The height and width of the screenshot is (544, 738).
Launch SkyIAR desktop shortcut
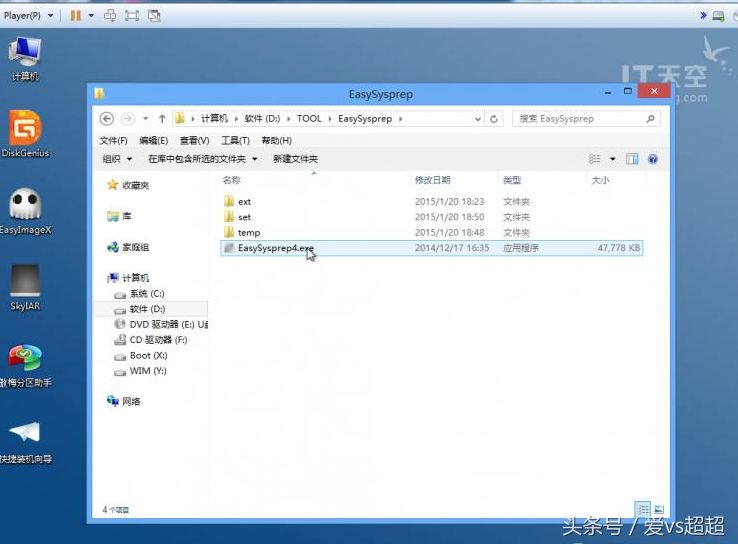click(25, 288)
